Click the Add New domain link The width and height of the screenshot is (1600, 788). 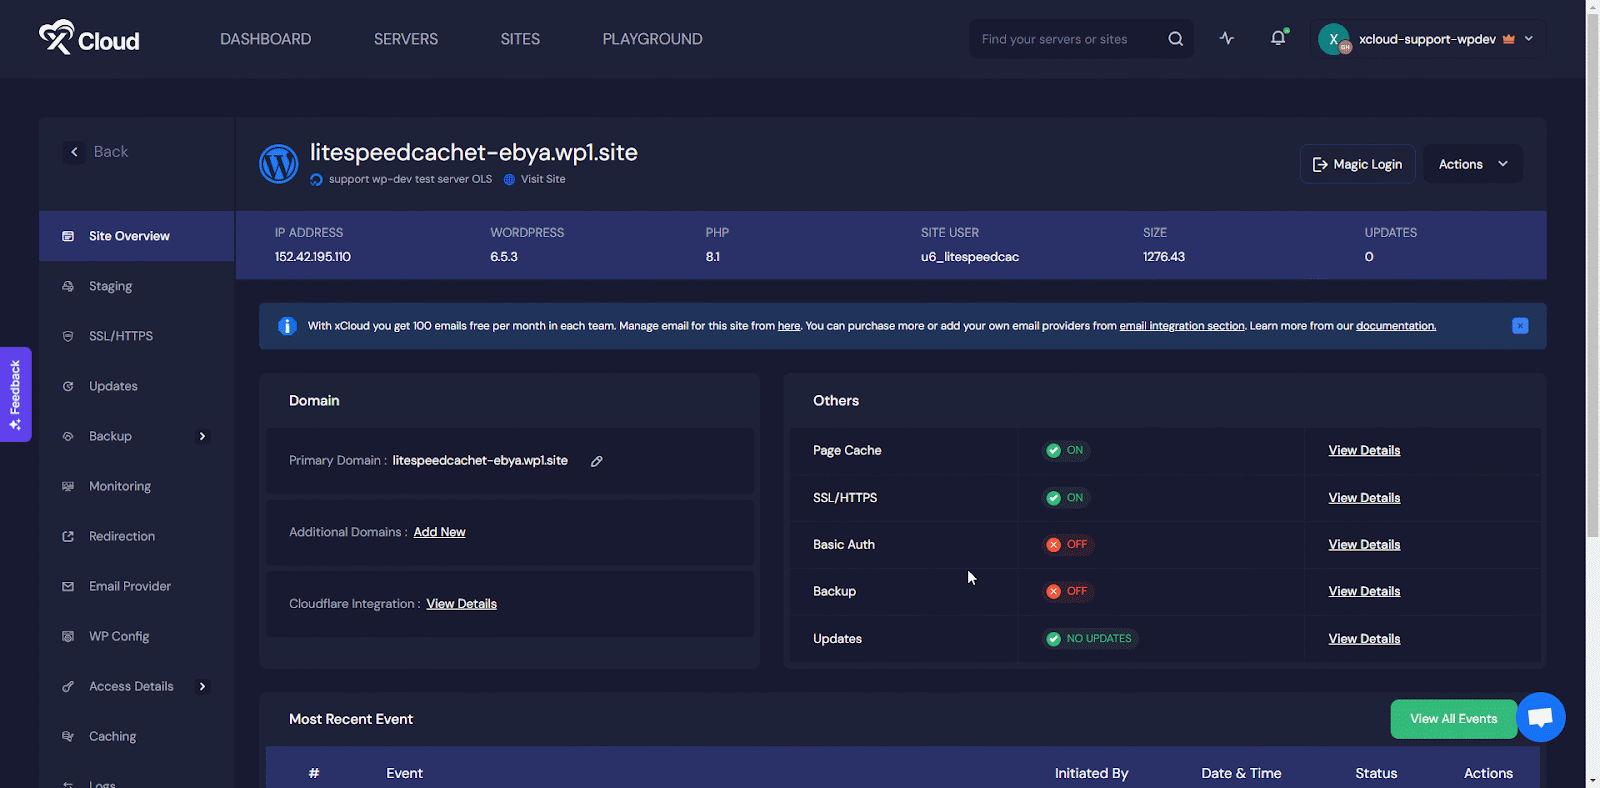click(x=439, y=532)
